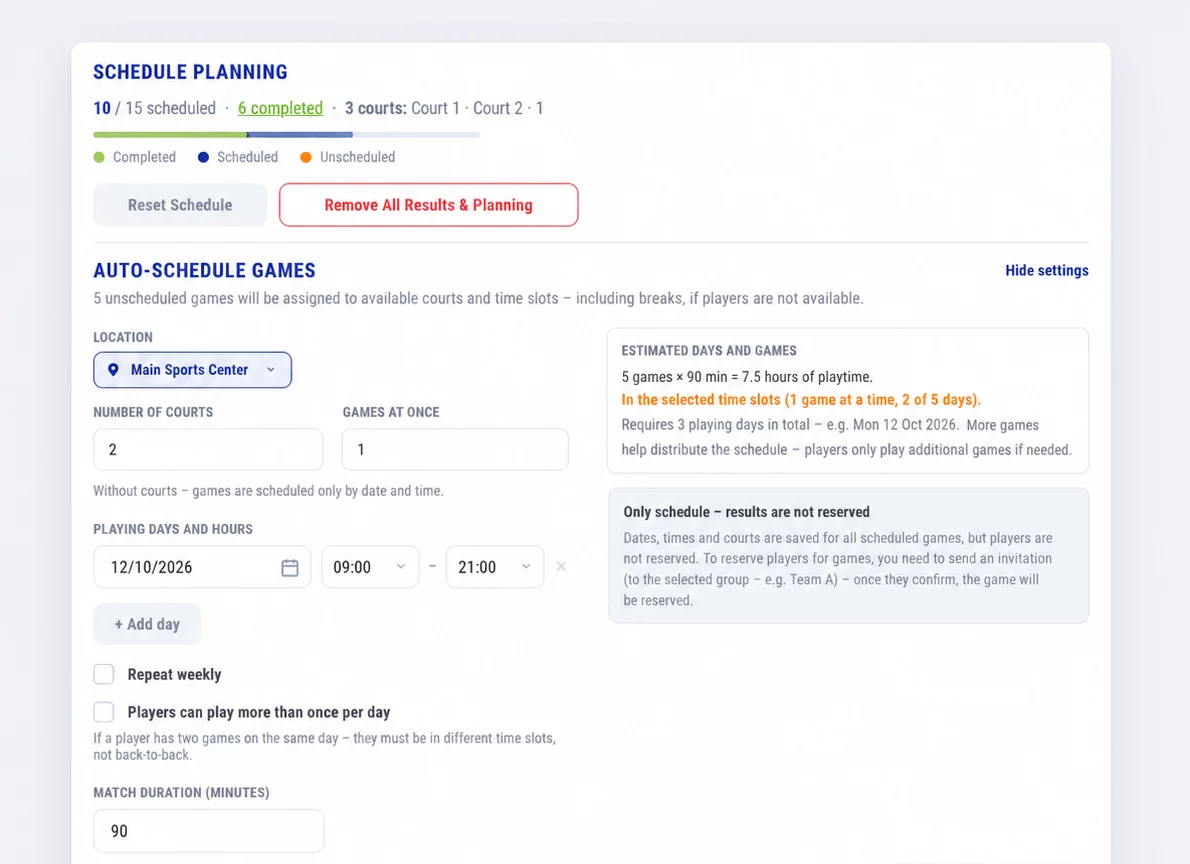Click the '10 / 15 scheduled' text
Image resolution: width=1190 pixels, height=864 pixels.
[155, 108]
